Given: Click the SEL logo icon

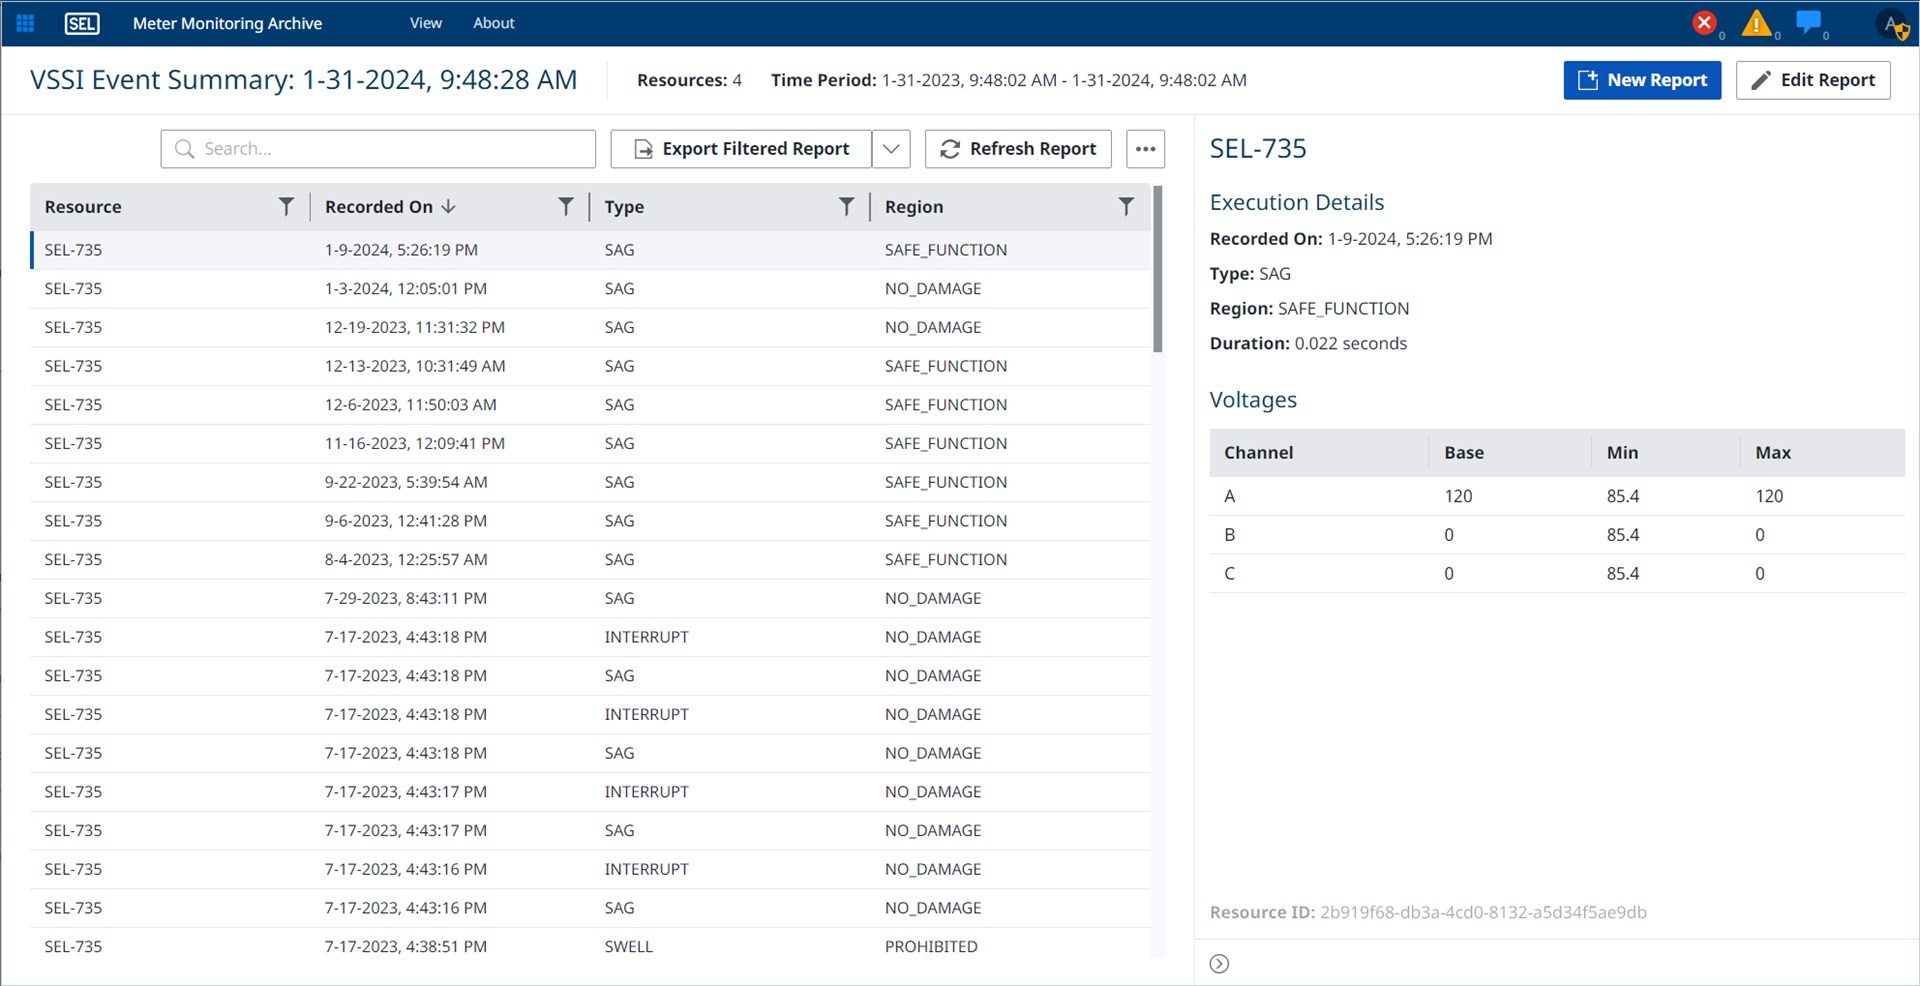Looking at the screenshot, I should click(82, 23).
